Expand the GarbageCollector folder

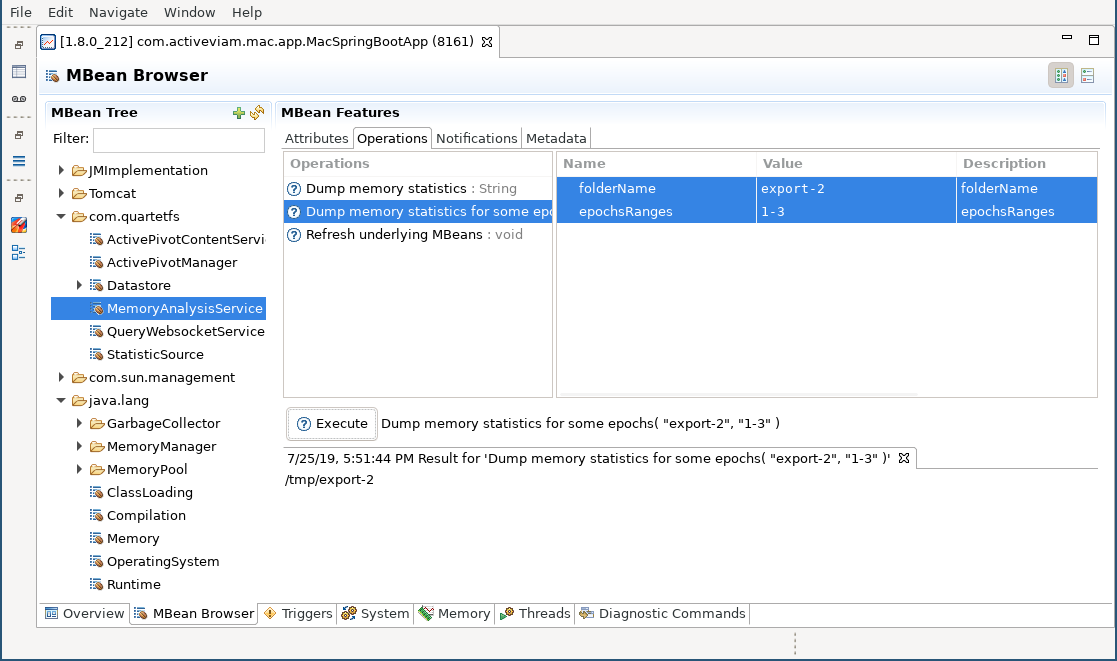pyautogui.click(x=80, y=423)
